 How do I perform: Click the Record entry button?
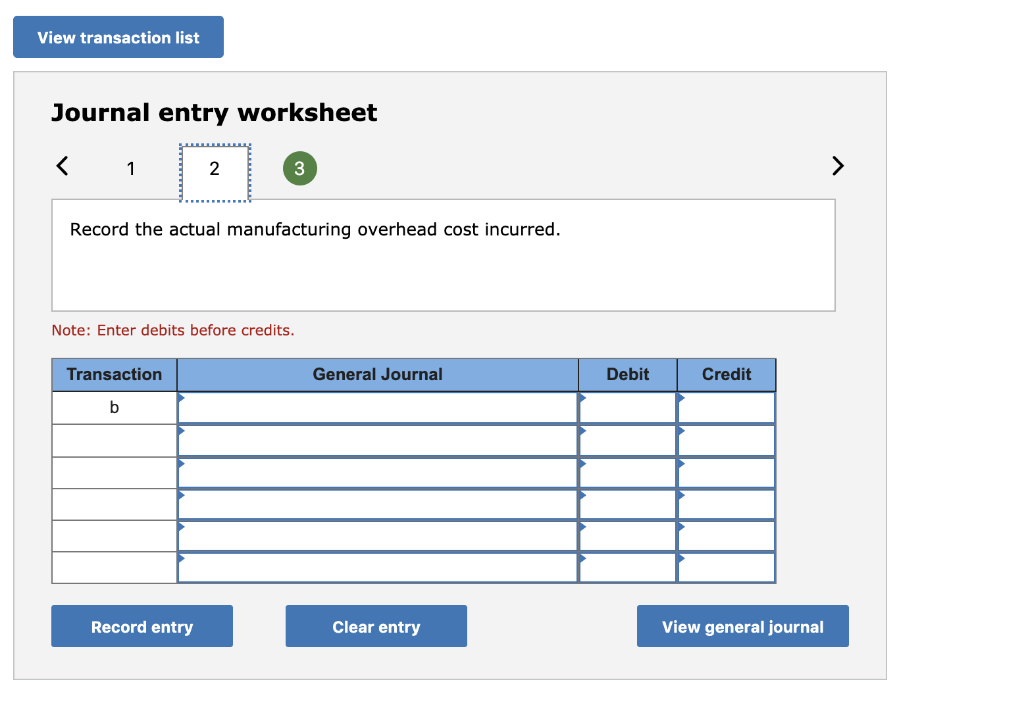click(x=142, y=626)
